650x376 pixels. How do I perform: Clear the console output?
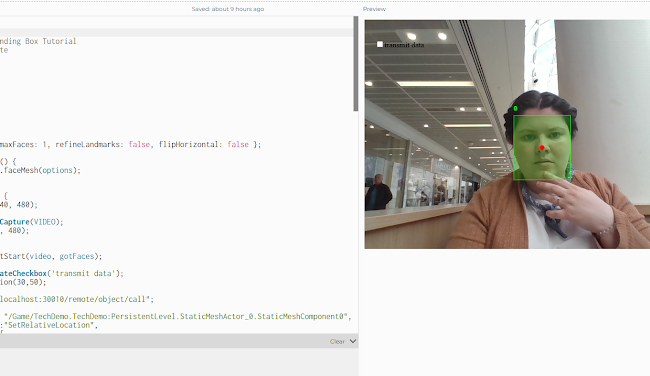pos(337,342)
